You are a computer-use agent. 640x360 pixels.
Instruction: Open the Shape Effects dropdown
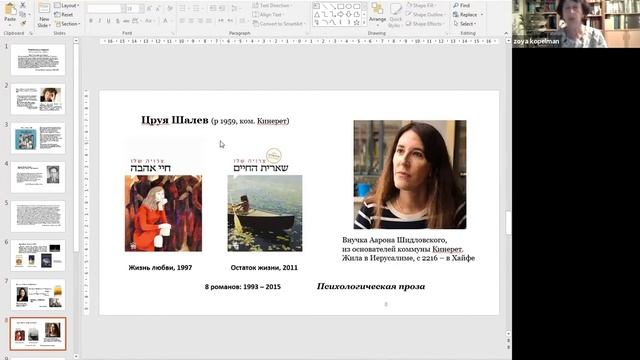(x=424, y=24)
